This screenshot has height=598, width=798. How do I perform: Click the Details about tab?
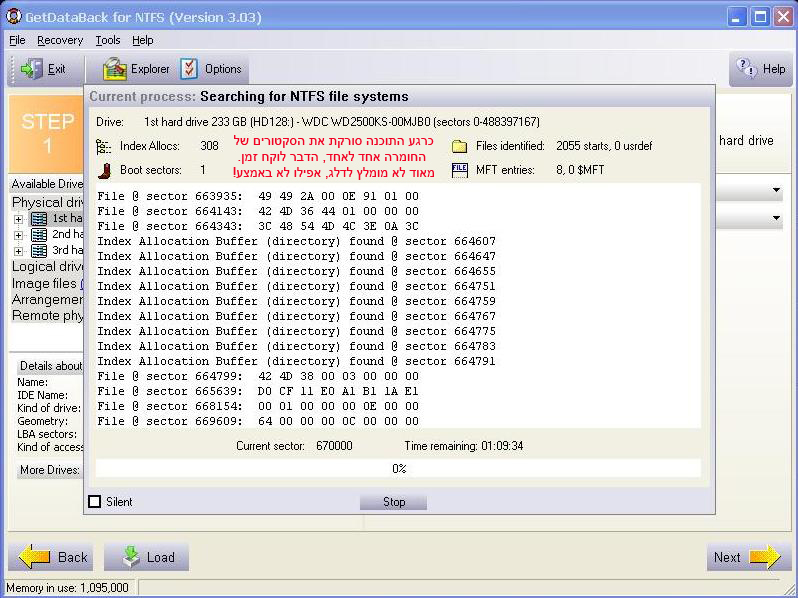click(50, 366)
